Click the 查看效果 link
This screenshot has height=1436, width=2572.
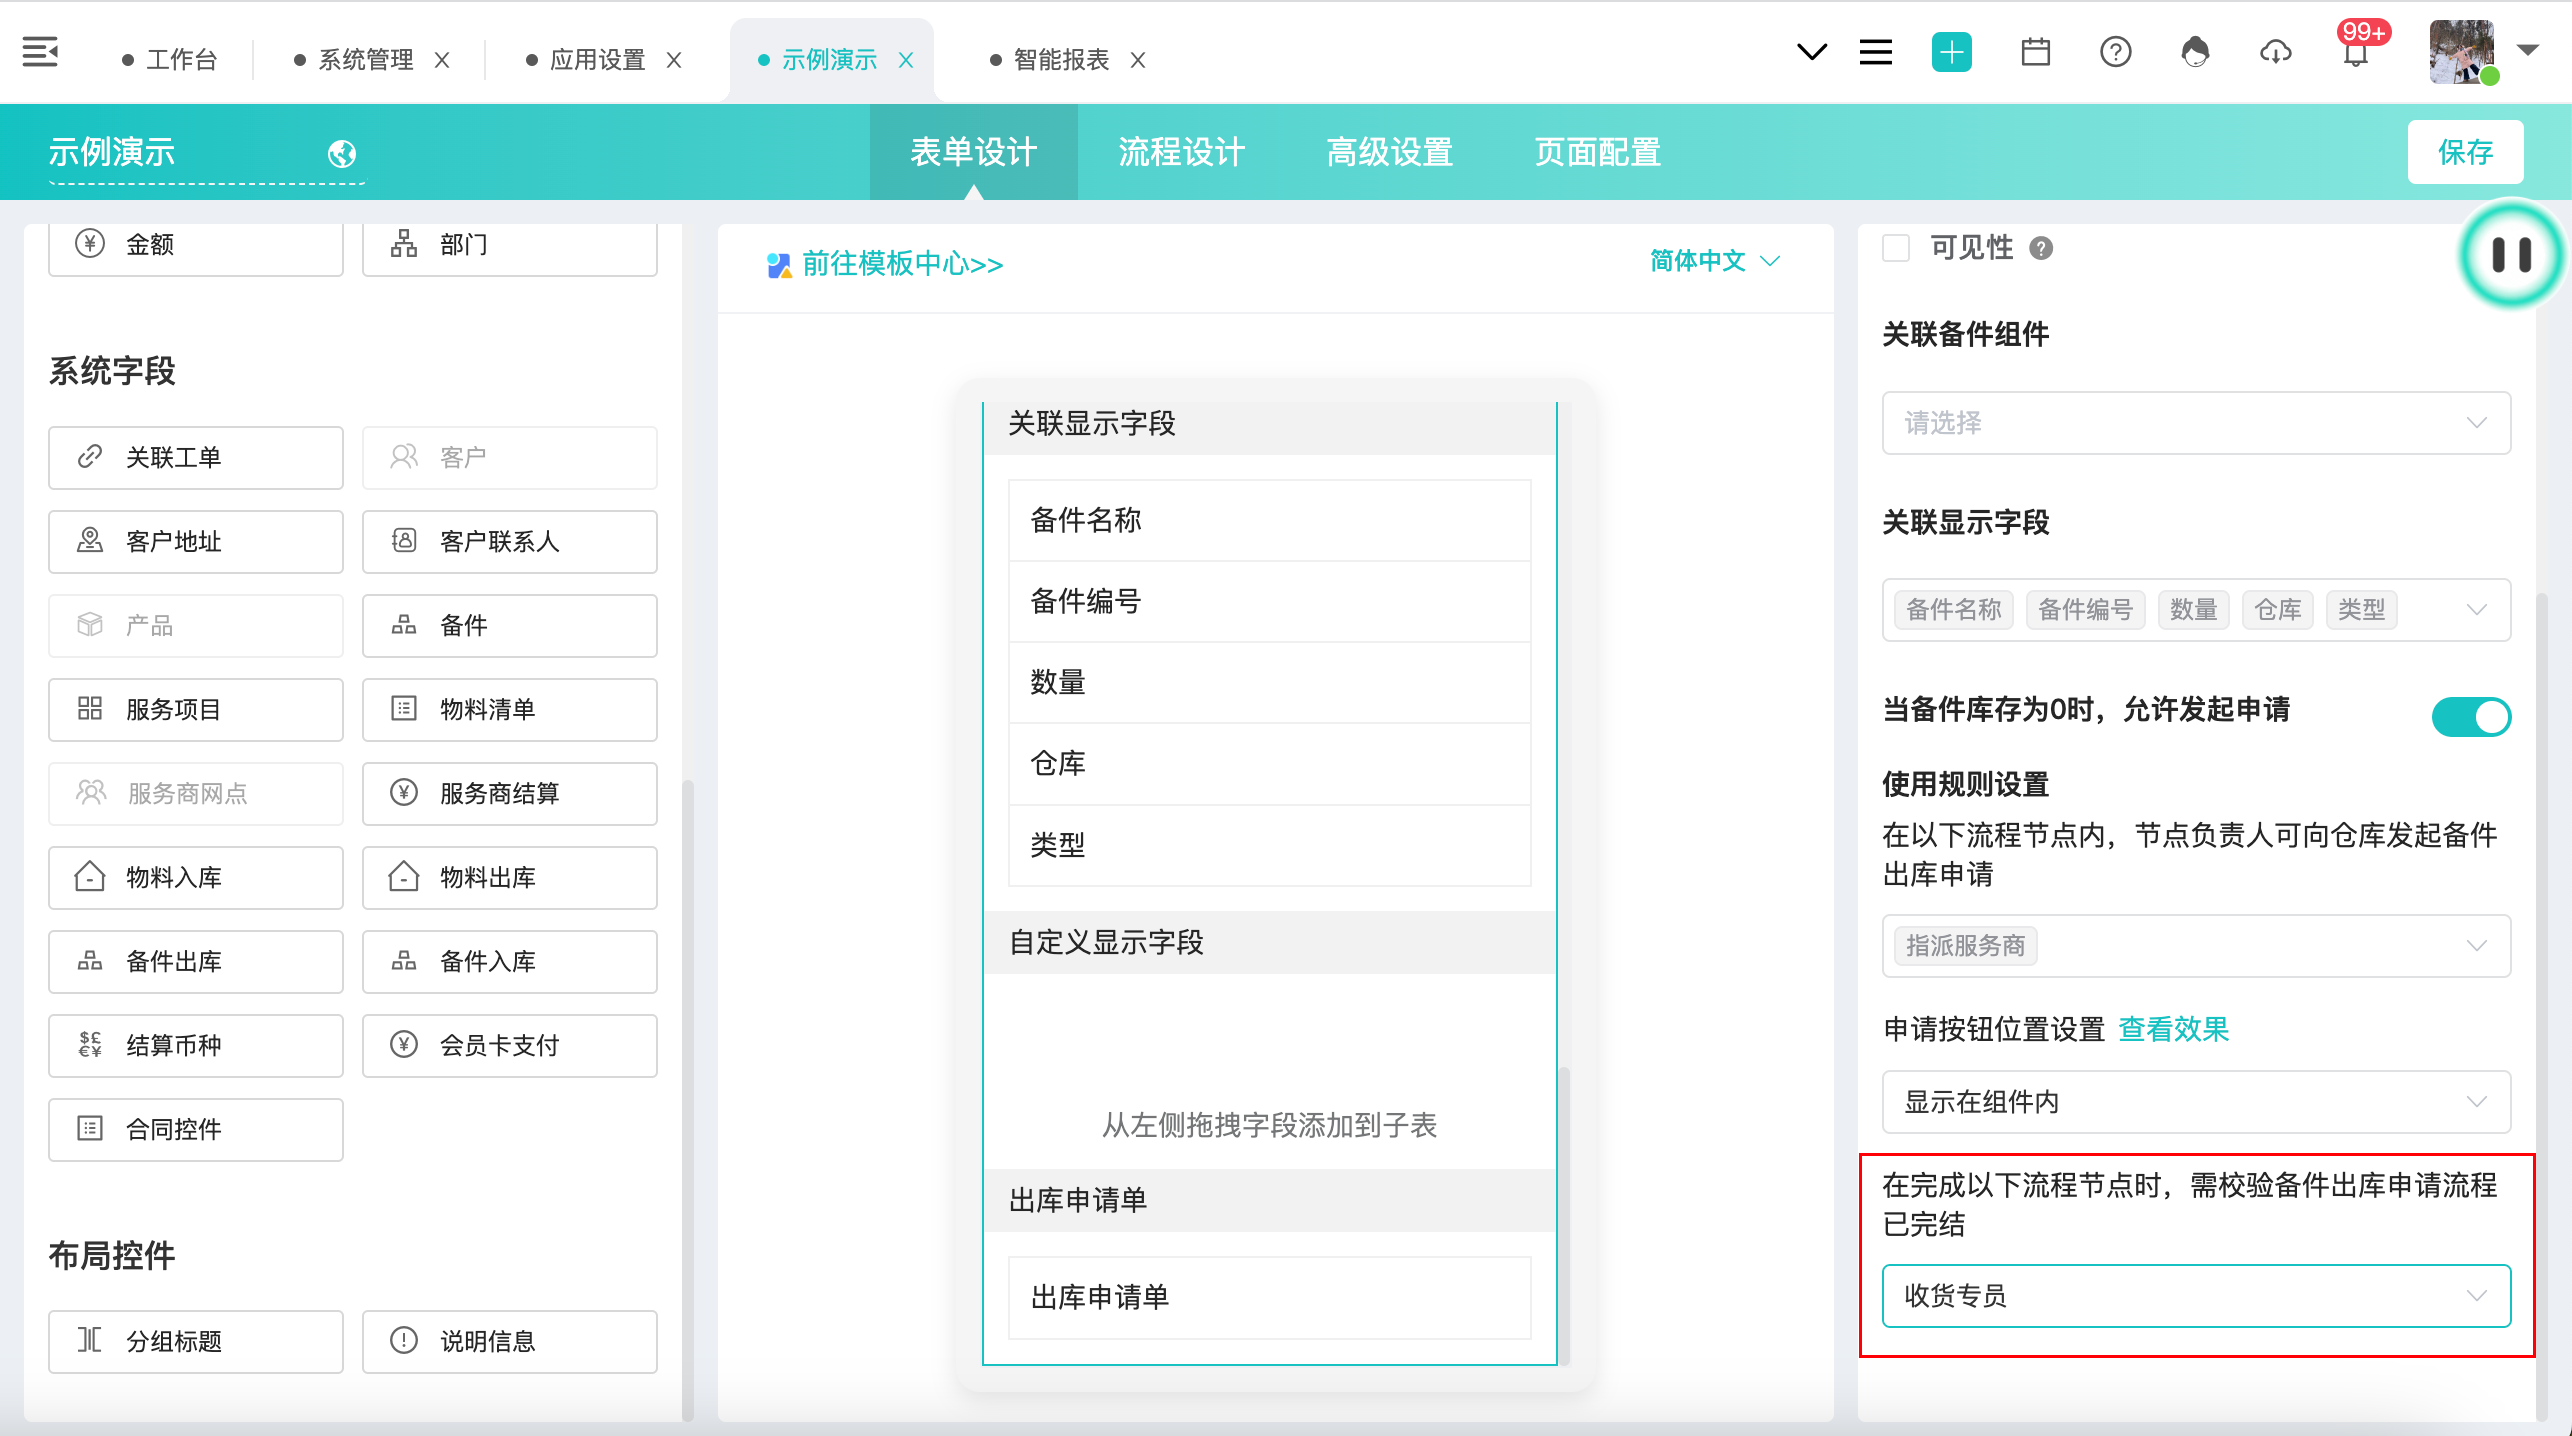[x=2173, y=1029]
